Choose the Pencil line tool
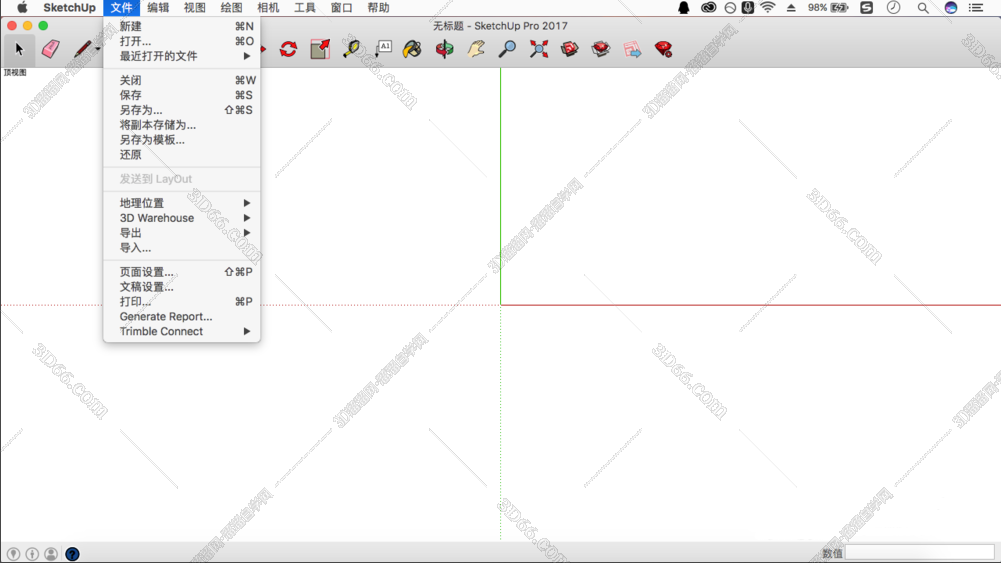The image size is (1001, 563). coord(82,49)
